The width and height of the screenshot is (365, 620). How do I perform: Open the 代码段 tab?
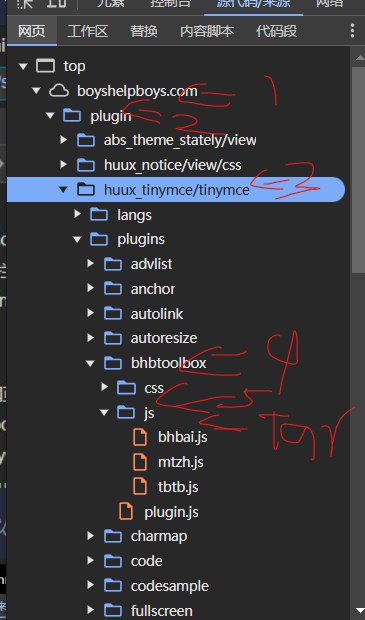pyautogui.click(x=276, y=31)
